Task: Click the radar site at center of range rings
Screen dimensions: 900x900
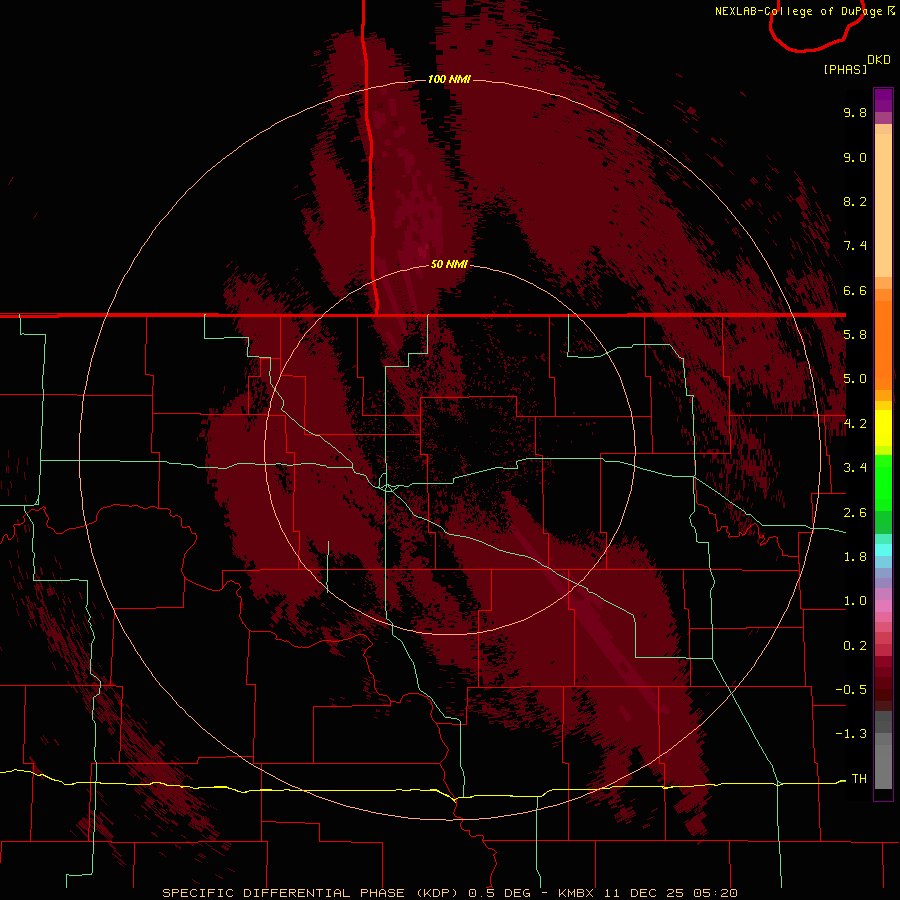Action: [450, 451]
